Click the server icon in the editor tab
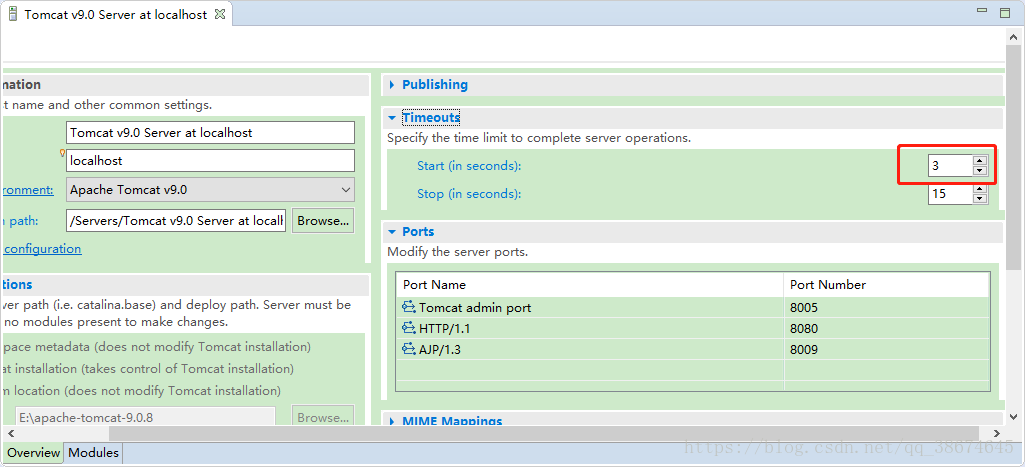1025x467 pixels. coord(13,14)
